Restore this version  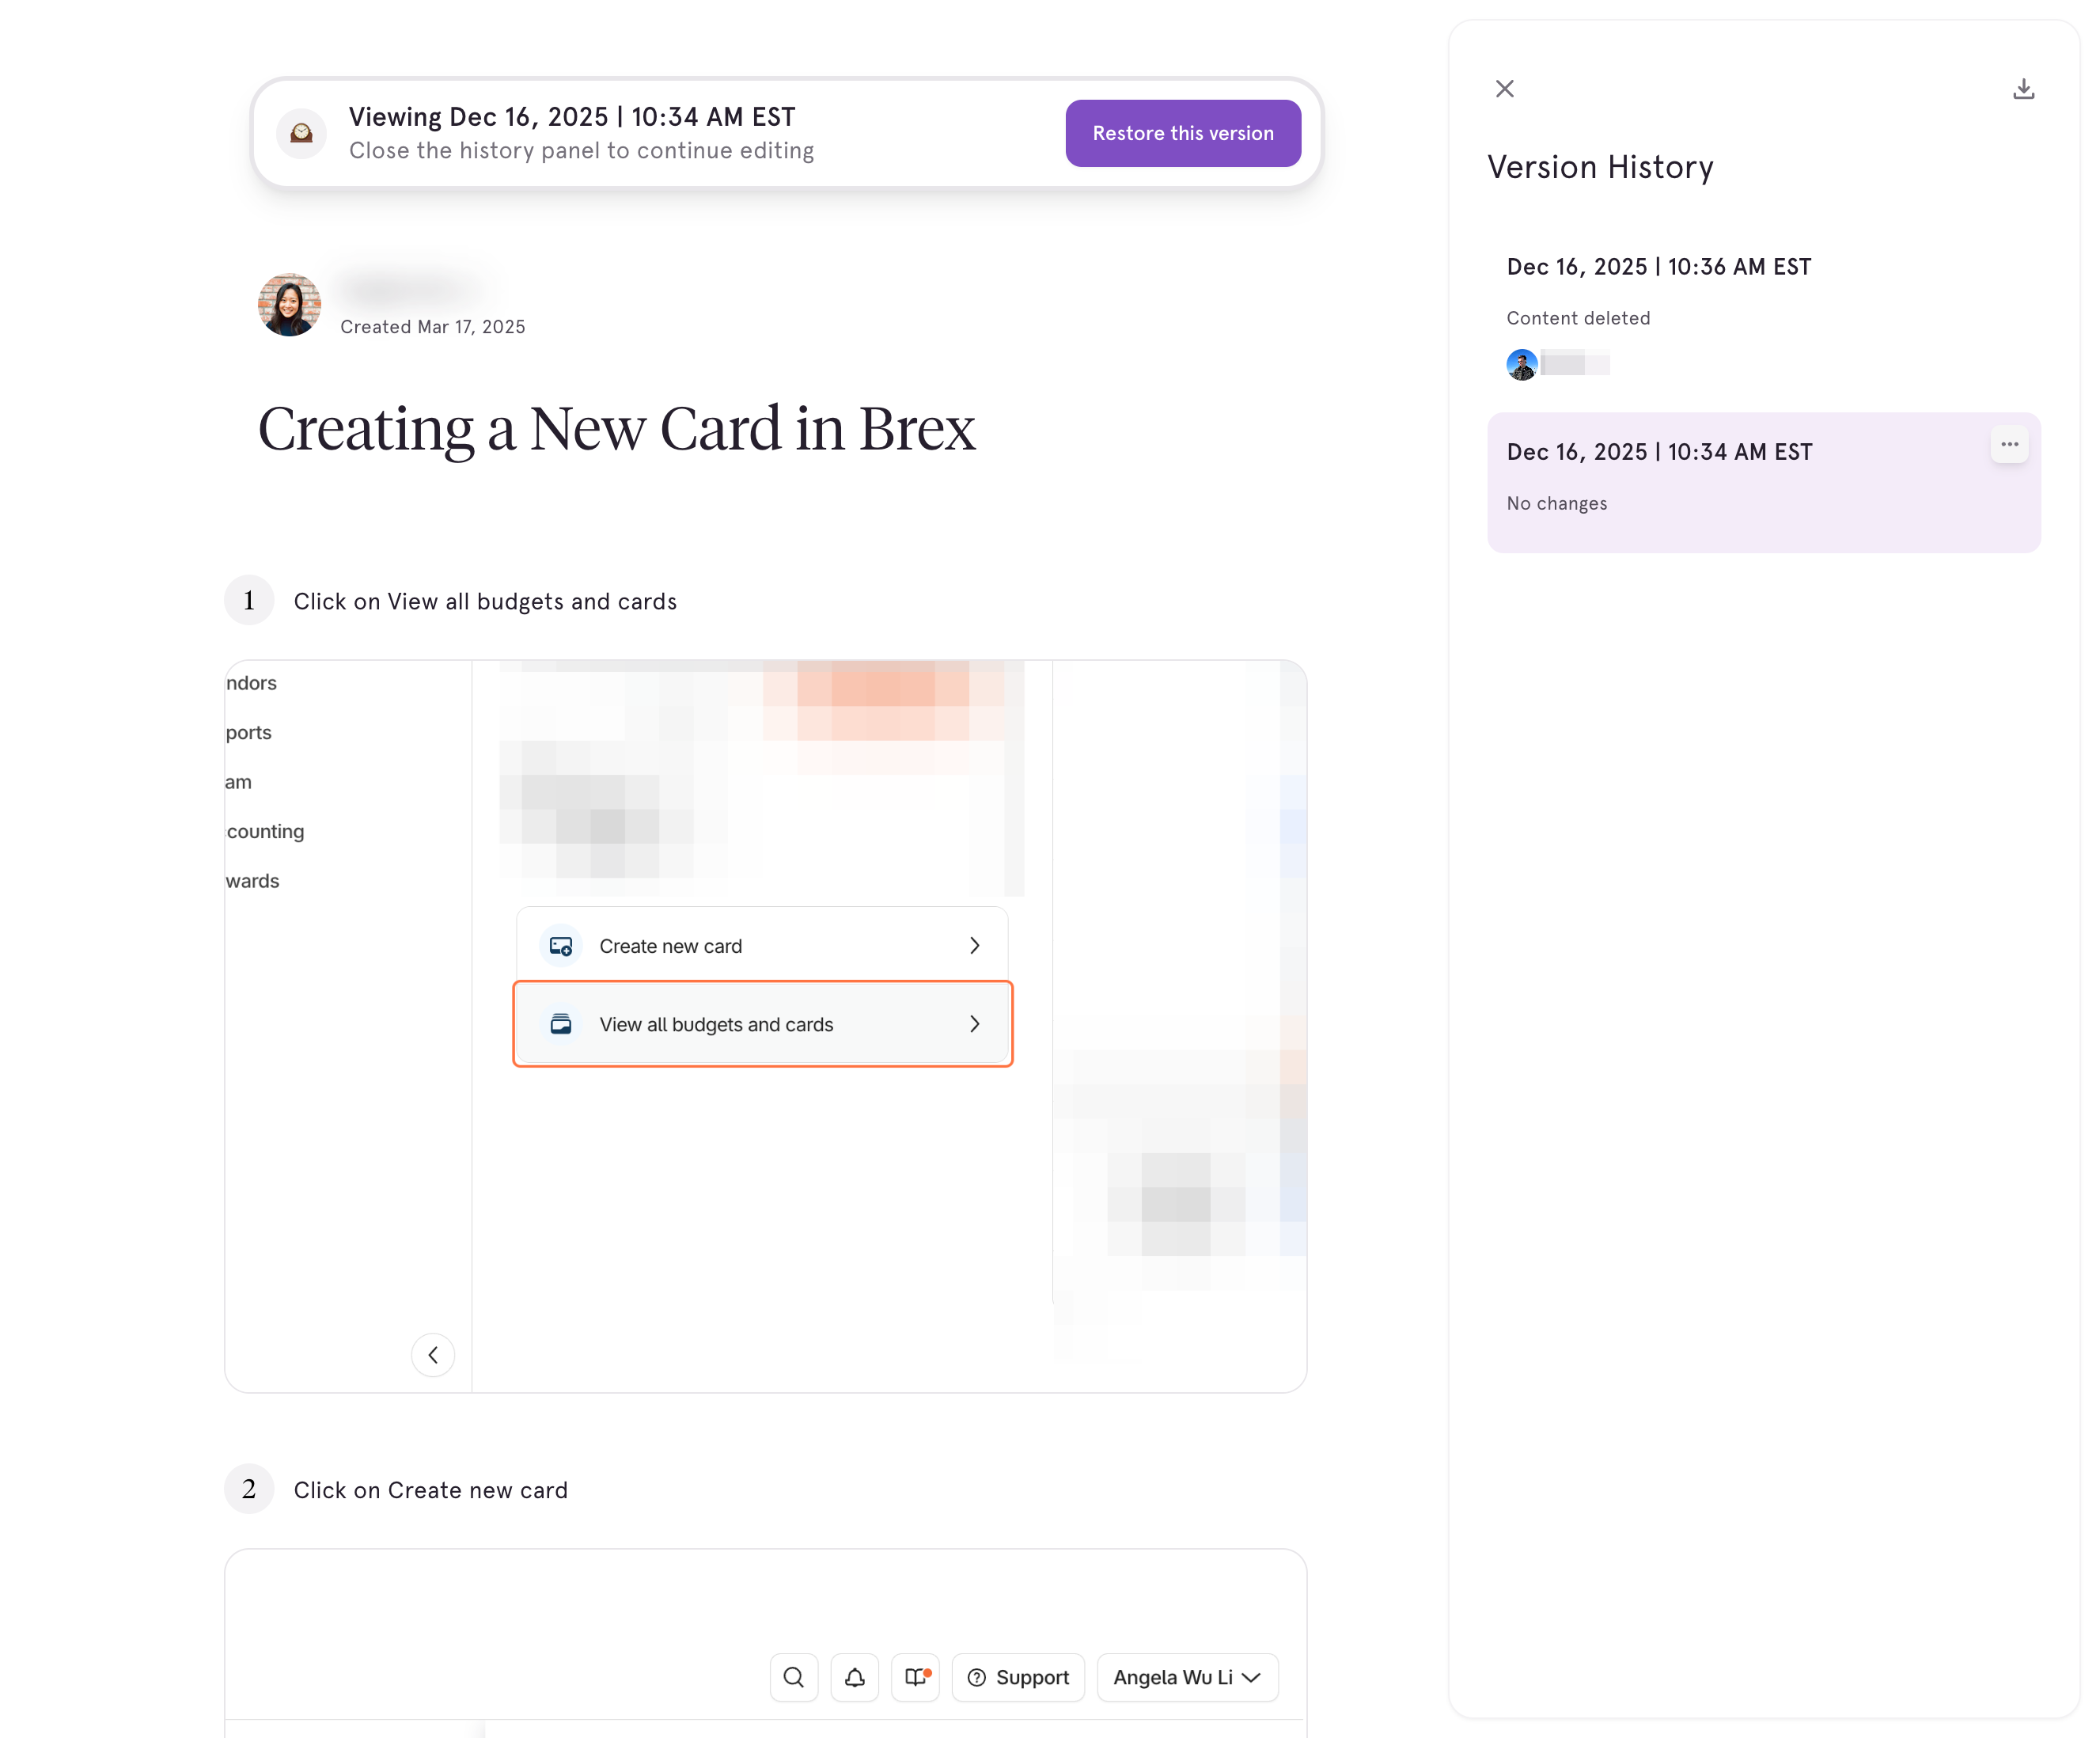1183,133
